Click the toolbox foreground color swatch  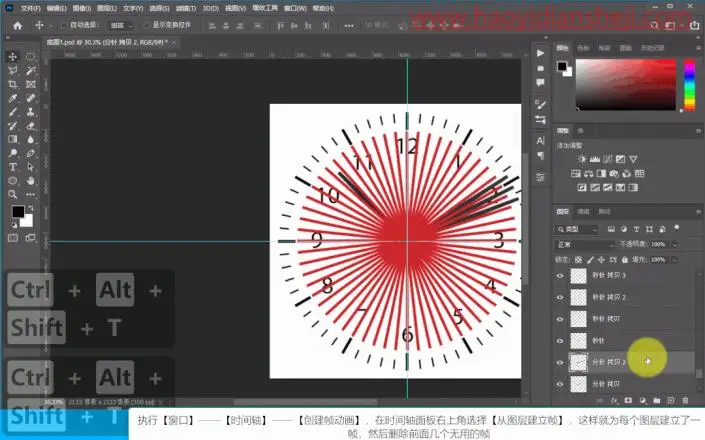tap(18, 211)
